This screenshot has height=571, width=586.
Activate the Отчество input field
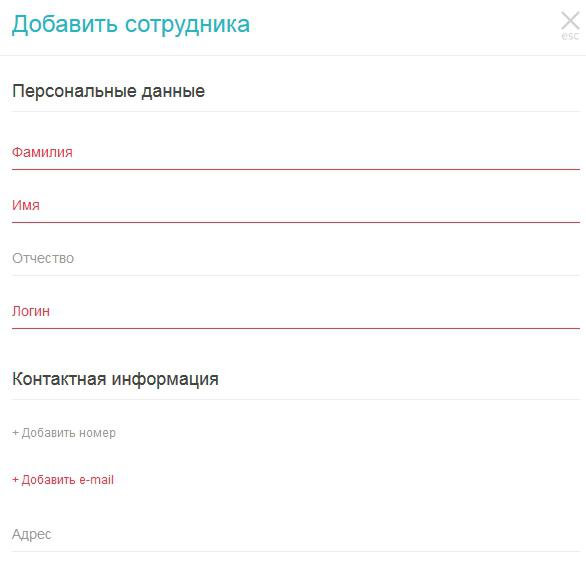point(296,259)
